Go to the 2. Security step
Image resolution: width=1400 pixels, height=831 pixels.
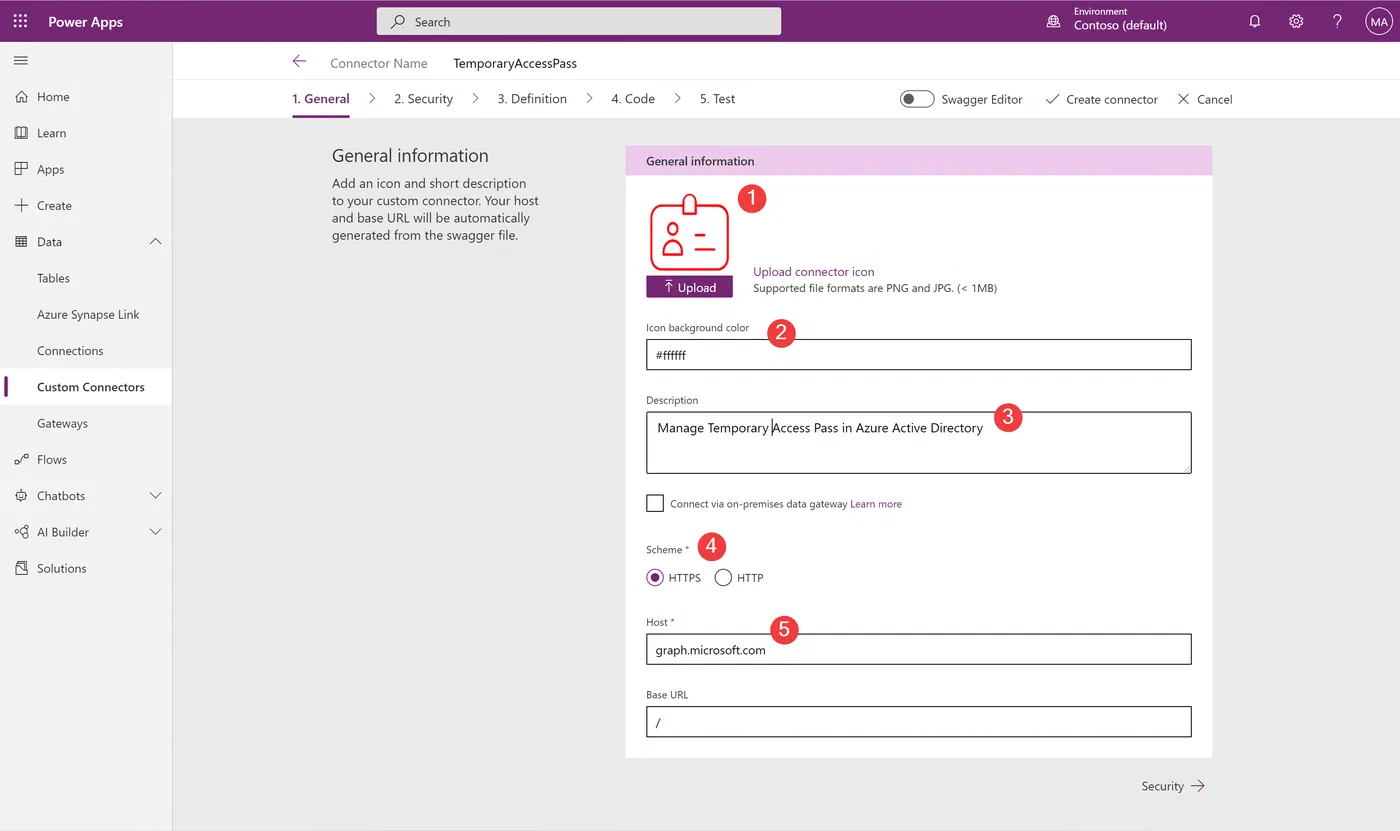tap(423, 99)
